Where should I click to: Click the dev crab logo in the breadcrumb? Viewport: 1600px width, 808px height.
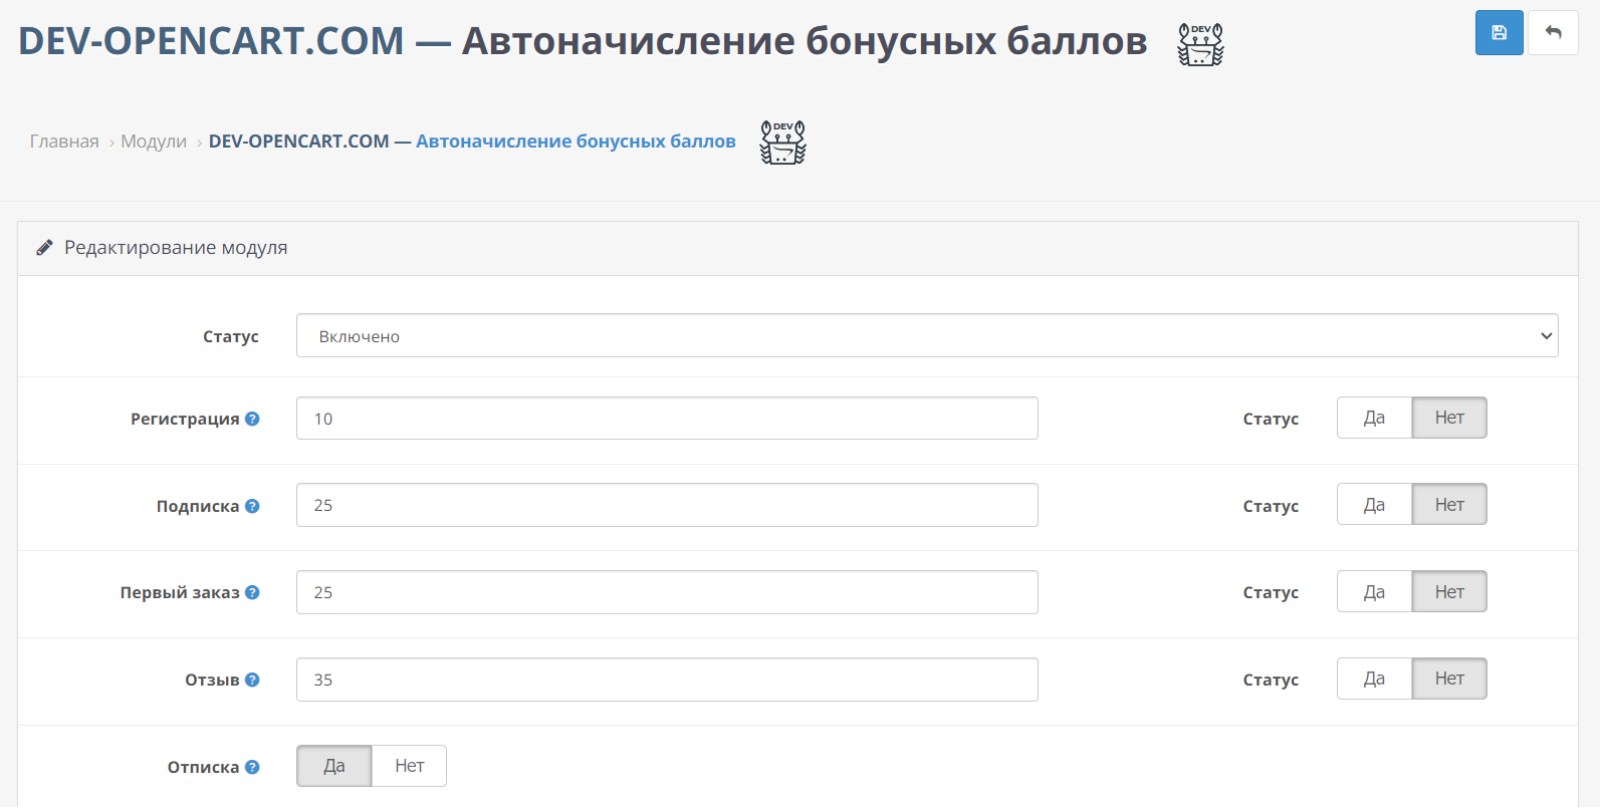tap(783, 142)
